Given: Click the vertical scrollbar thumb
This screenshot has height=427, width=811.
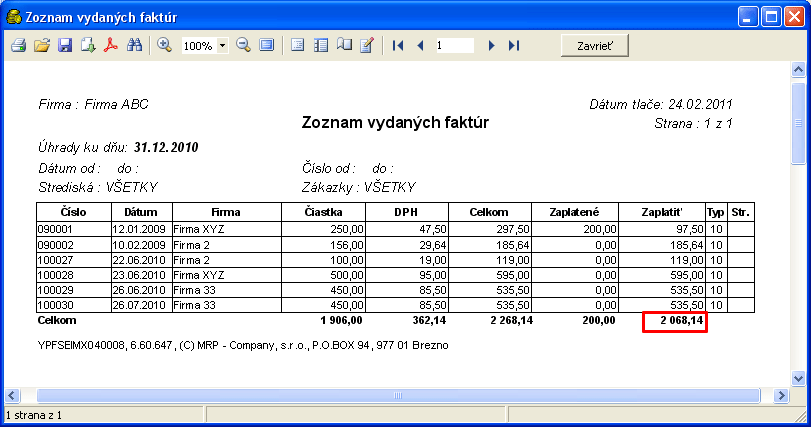Looking at the screenshot, I should click(798, 123).
